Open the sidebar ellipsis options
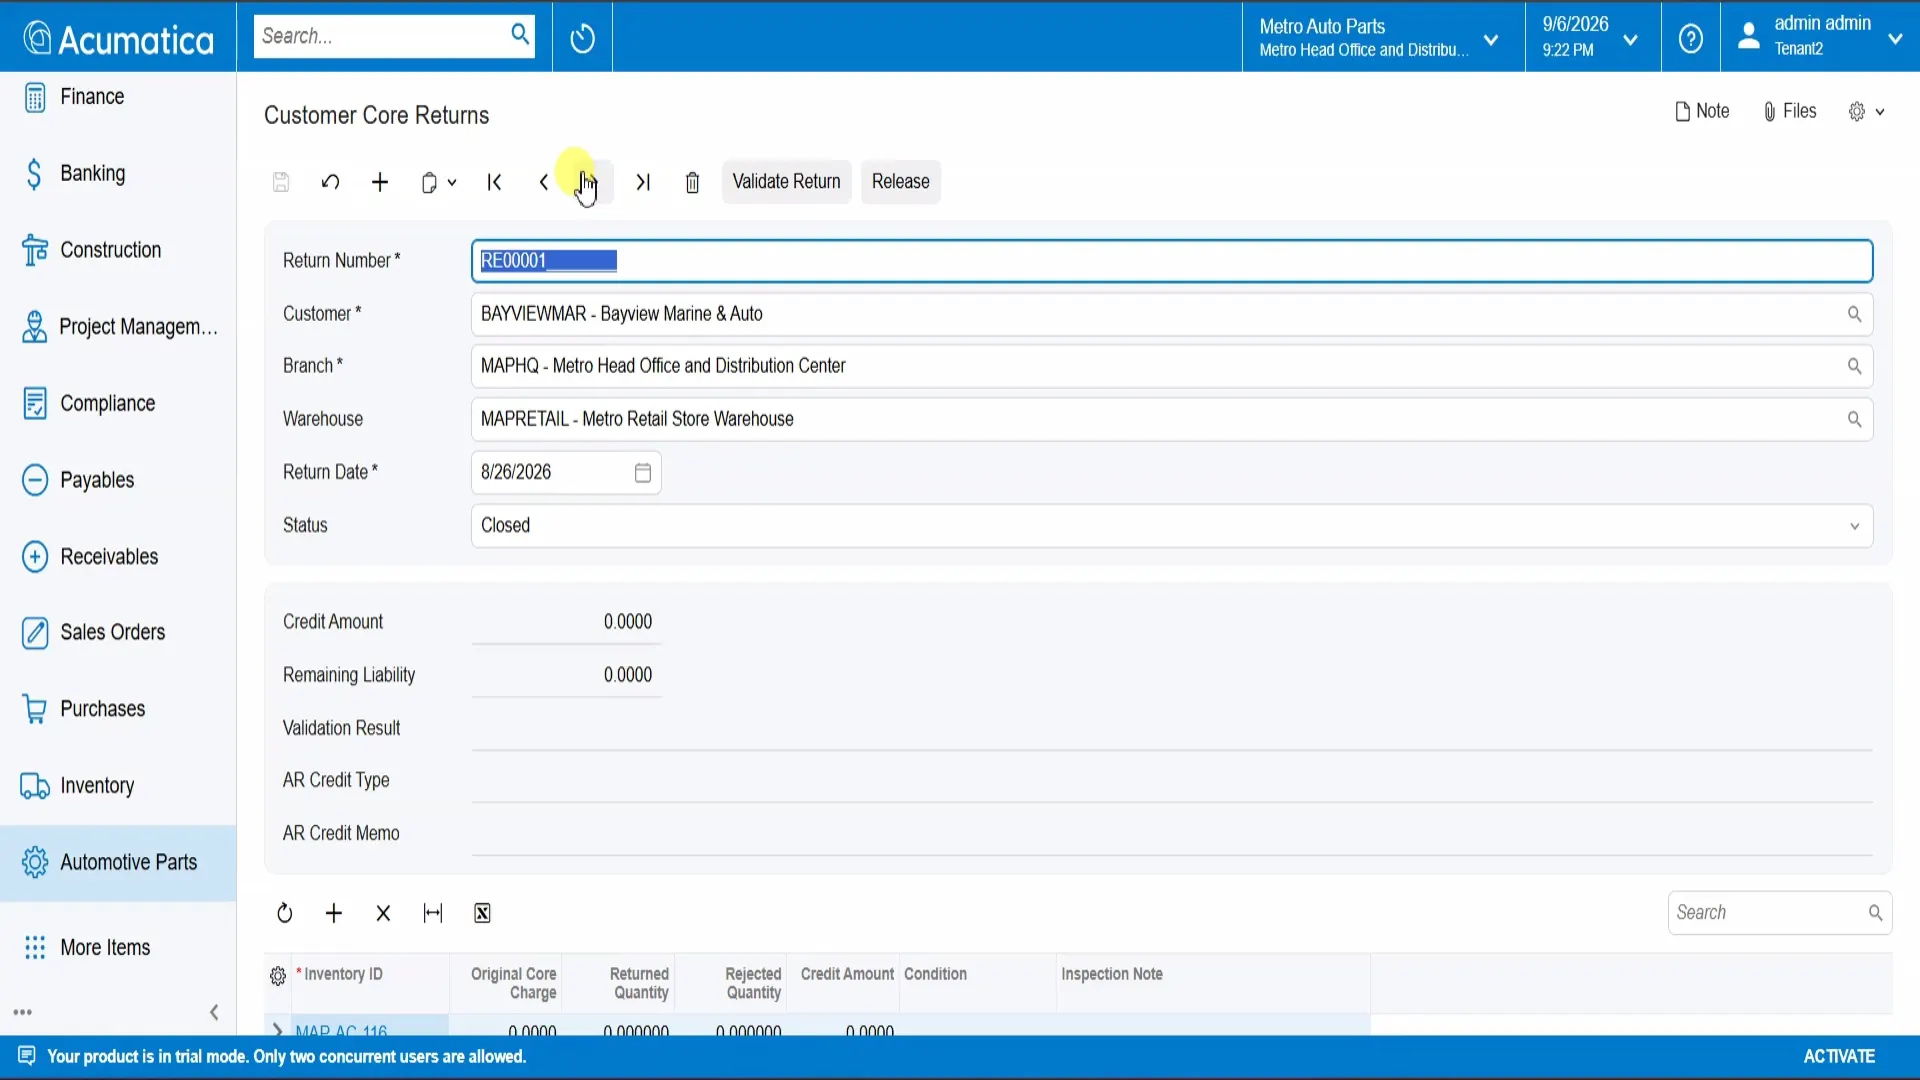The image size is (1920, 1080). [23, 1012]
